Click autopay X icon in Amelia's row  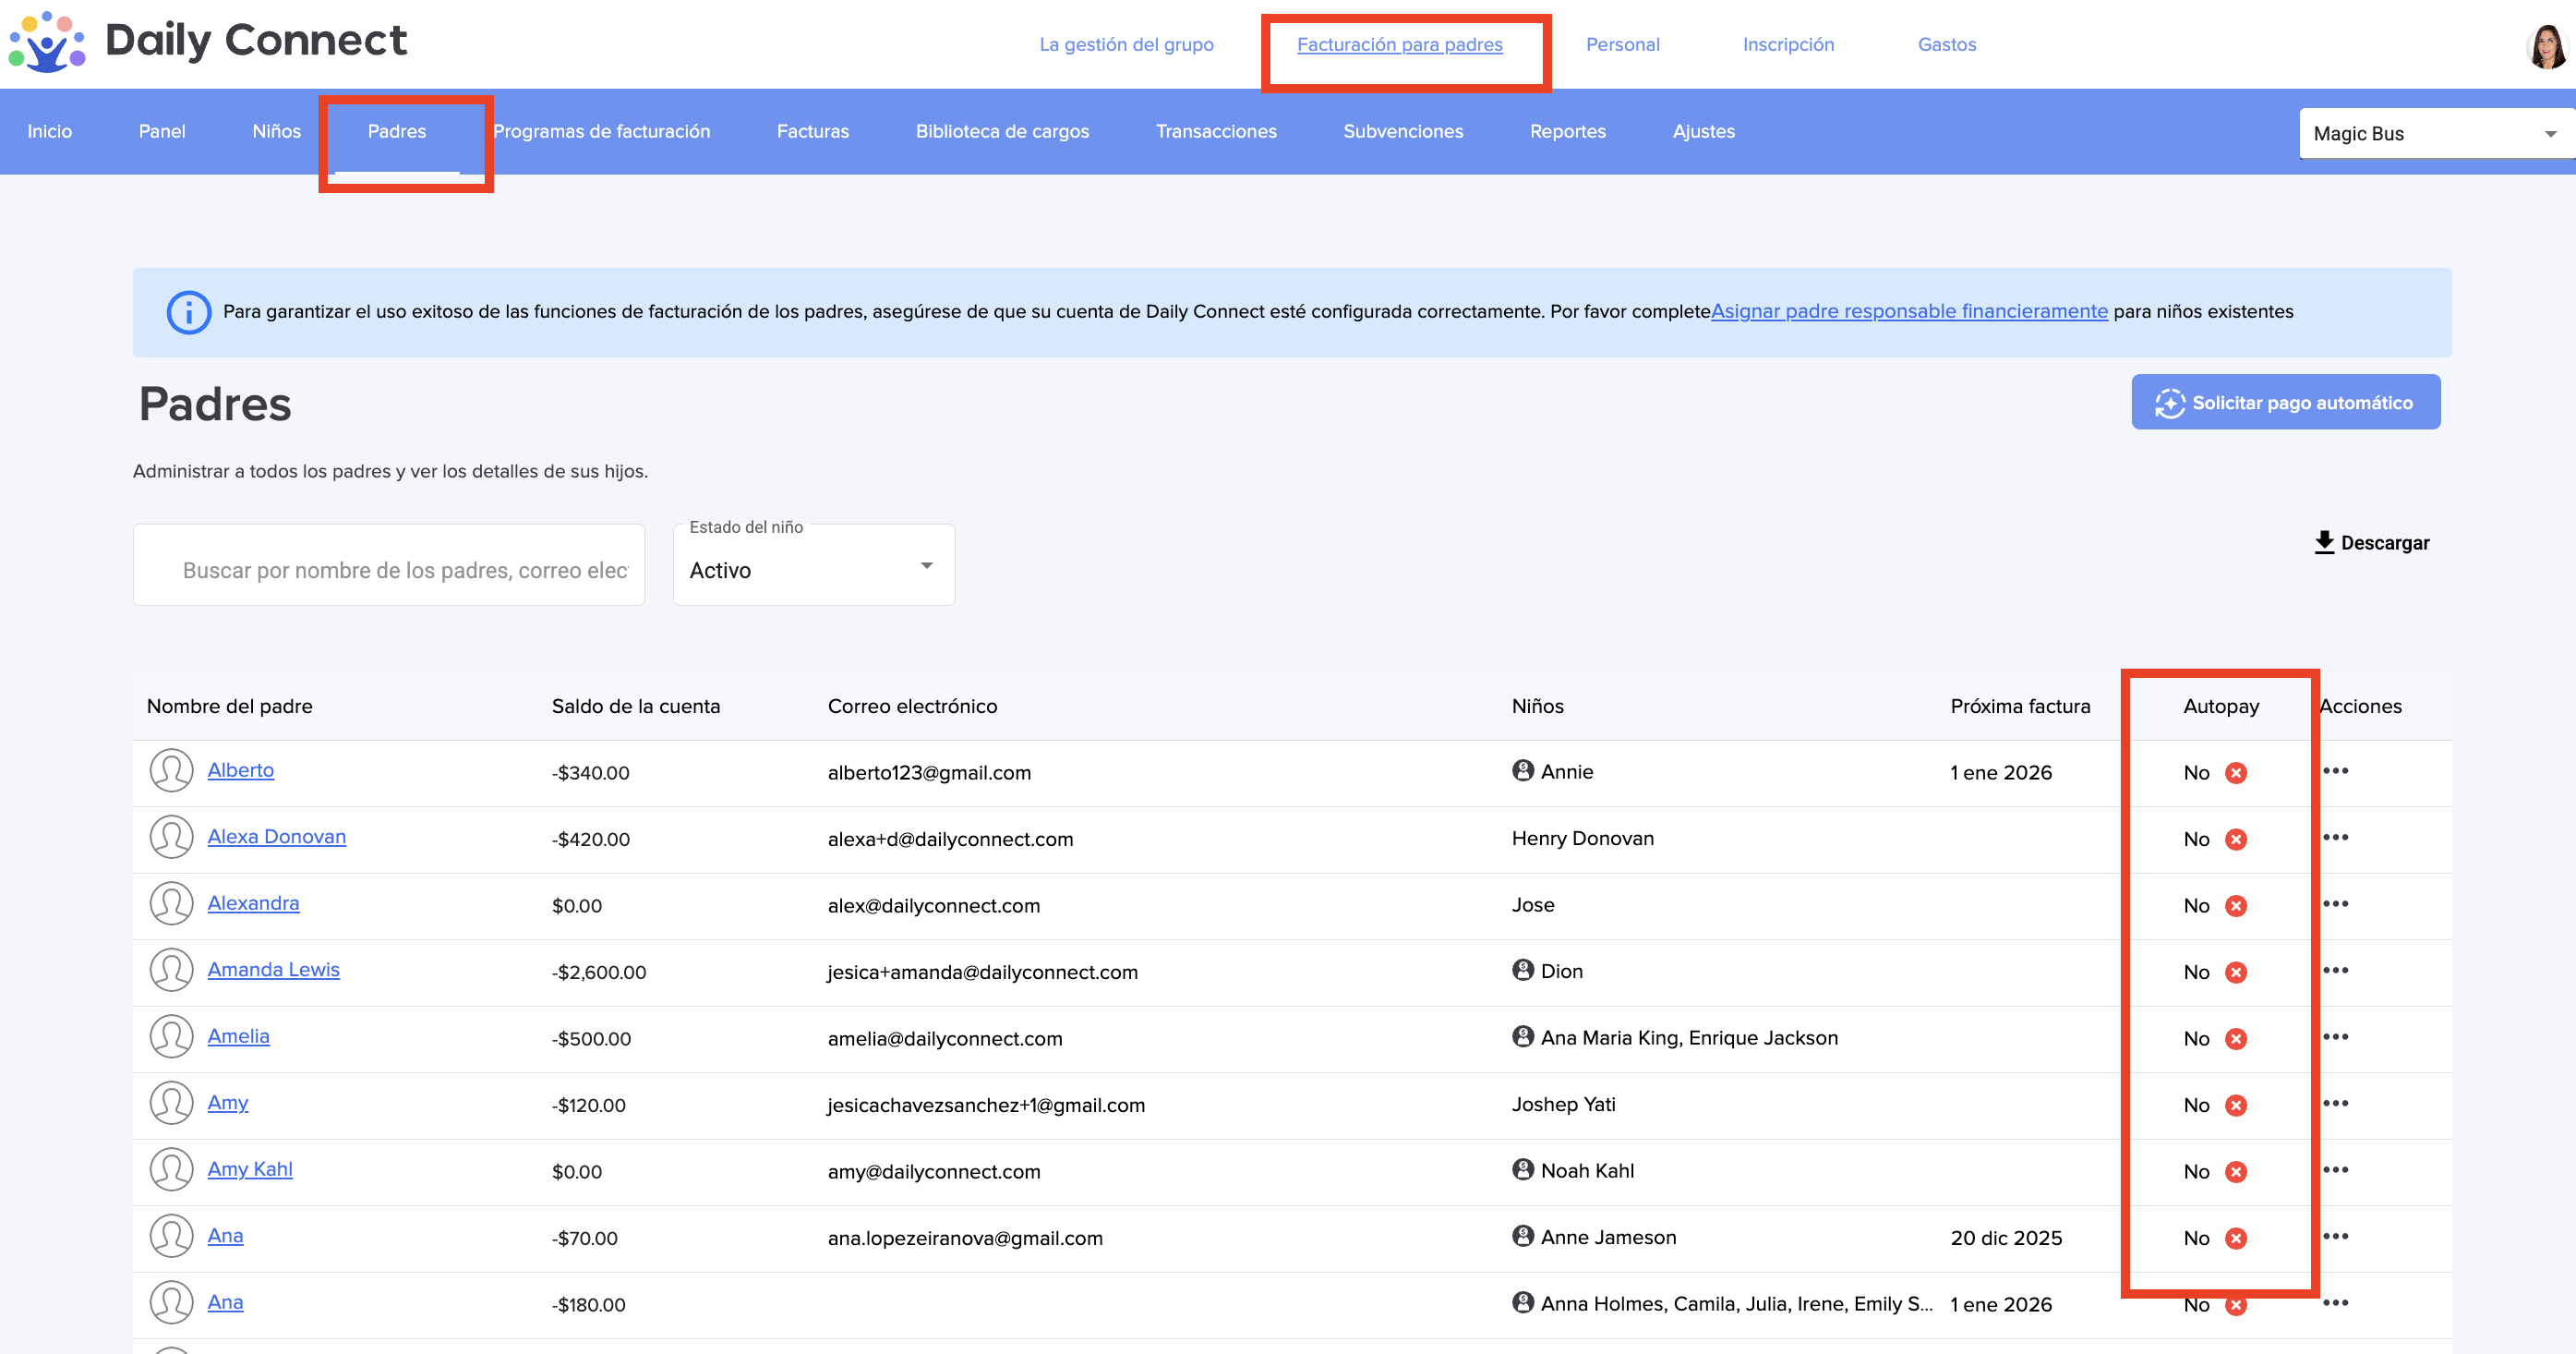pos(2236,1039)
